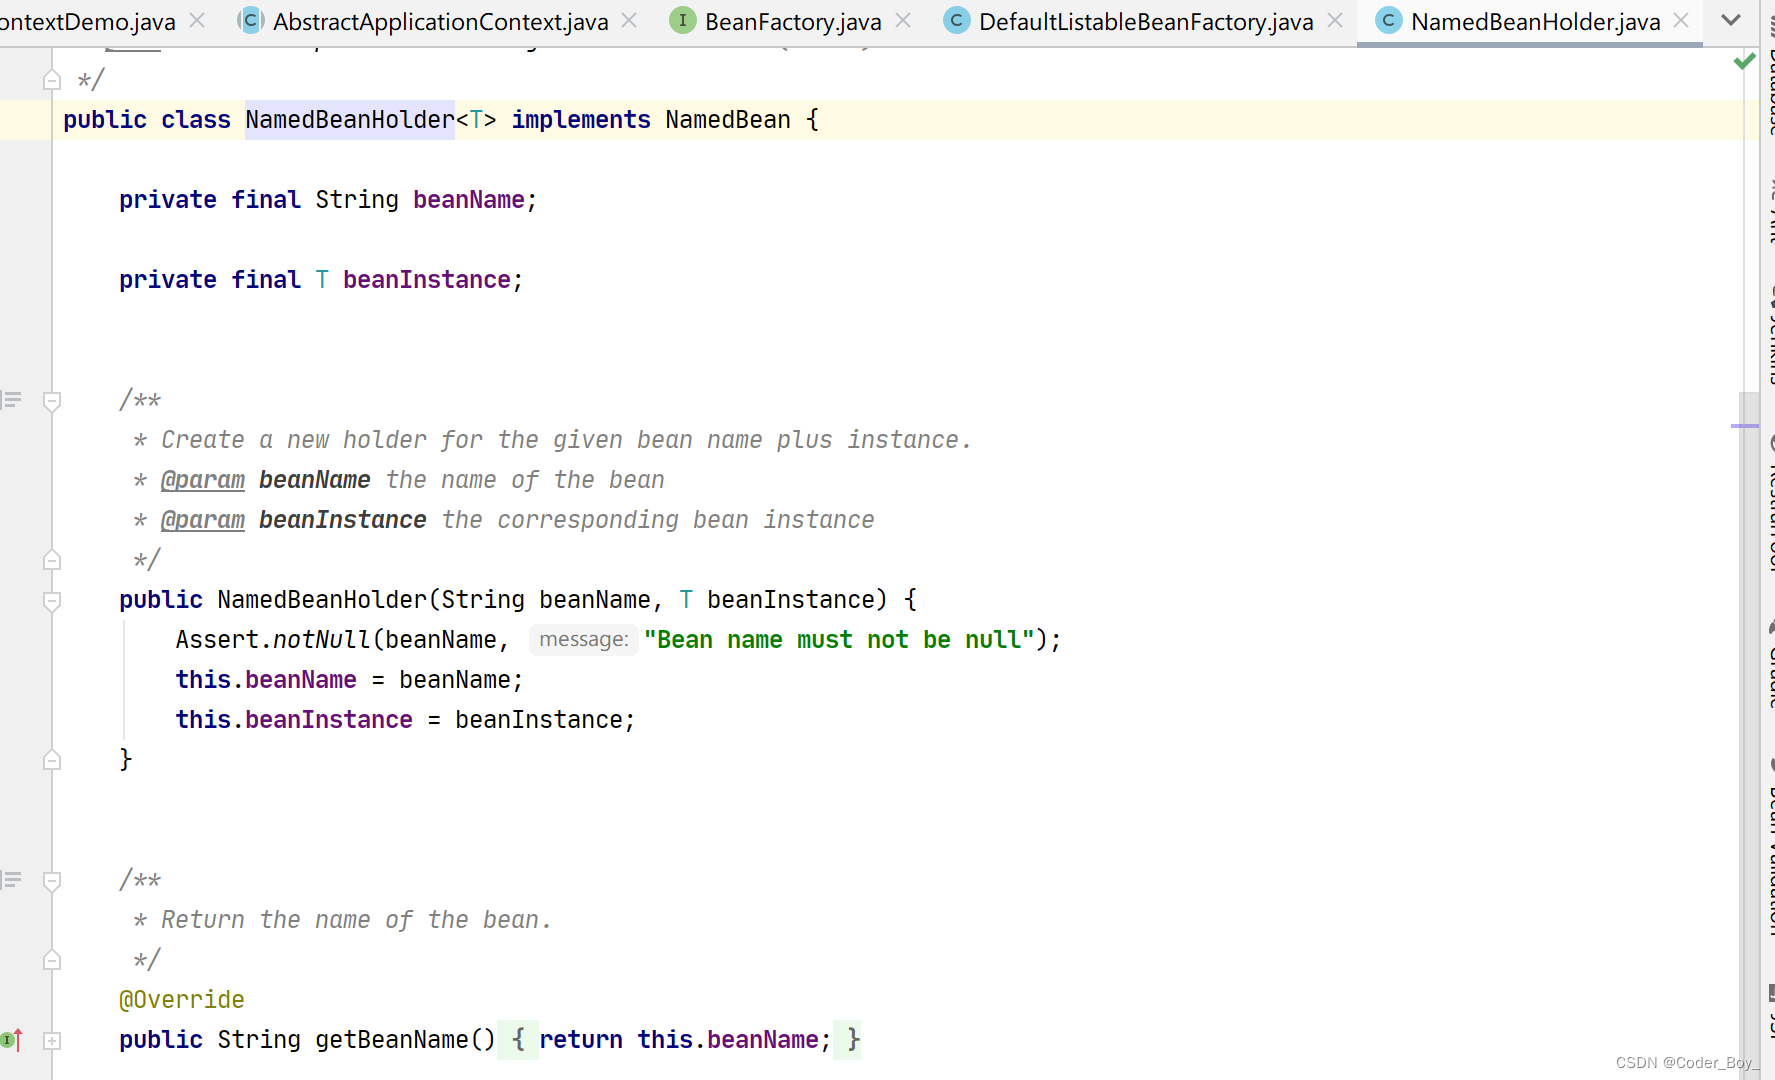
Task: Click the beanName field declaration
Action: pyautogui.click(x=469, y=200)
